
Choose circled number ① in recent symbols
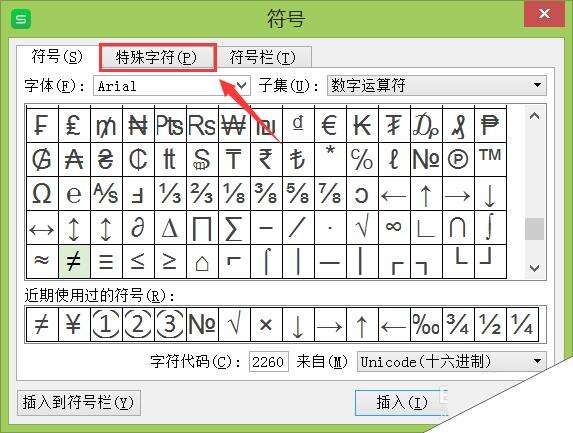coord(106,324)
